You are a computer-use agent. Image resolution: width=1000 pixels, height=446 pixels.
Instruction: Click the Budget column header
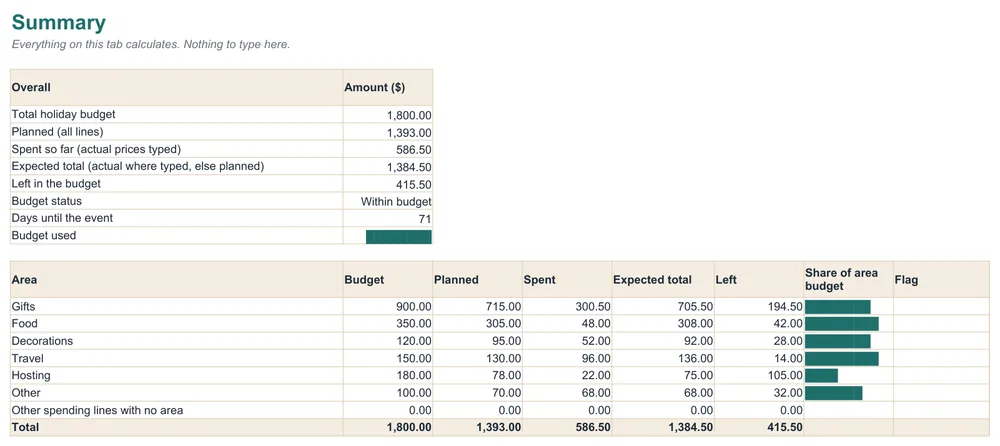point(388,279)
